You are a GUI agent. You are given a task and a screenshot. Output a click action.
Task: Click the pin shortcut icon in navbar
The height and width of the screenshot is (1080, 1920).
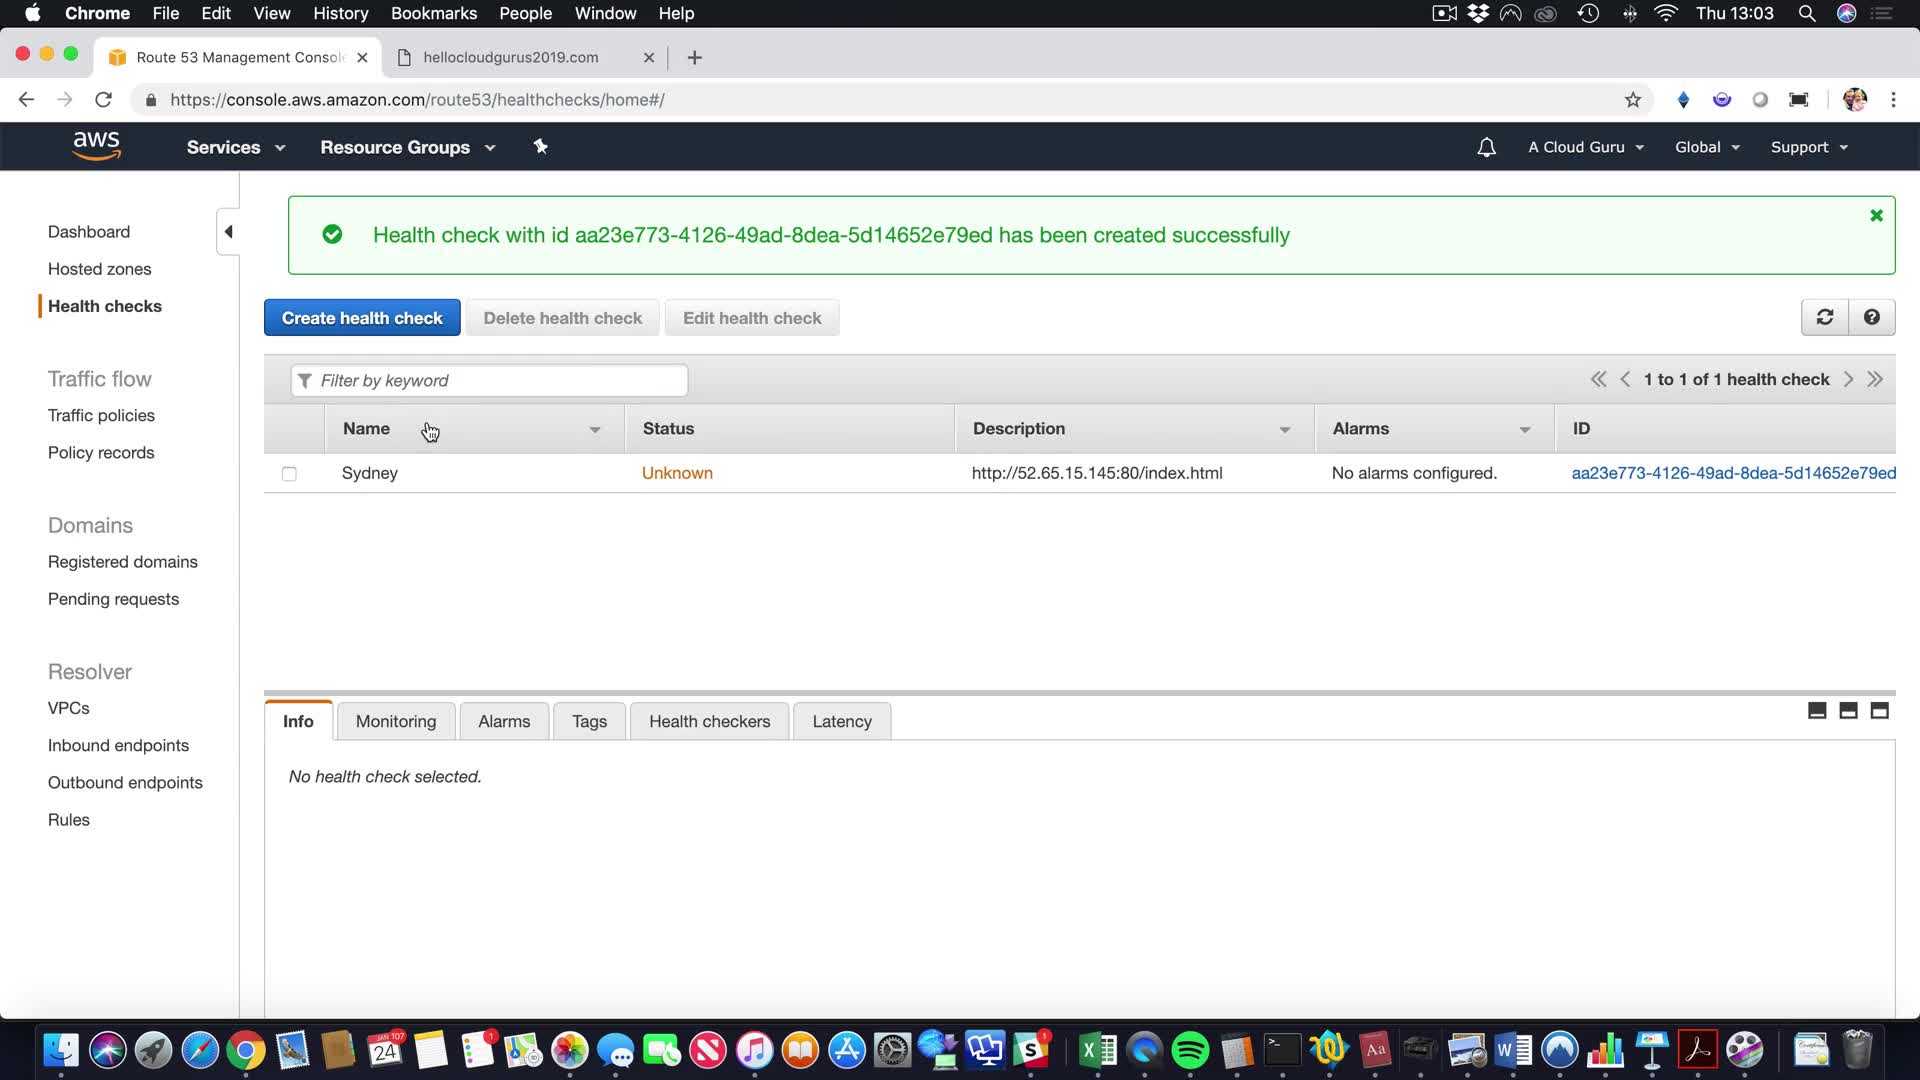540,147
